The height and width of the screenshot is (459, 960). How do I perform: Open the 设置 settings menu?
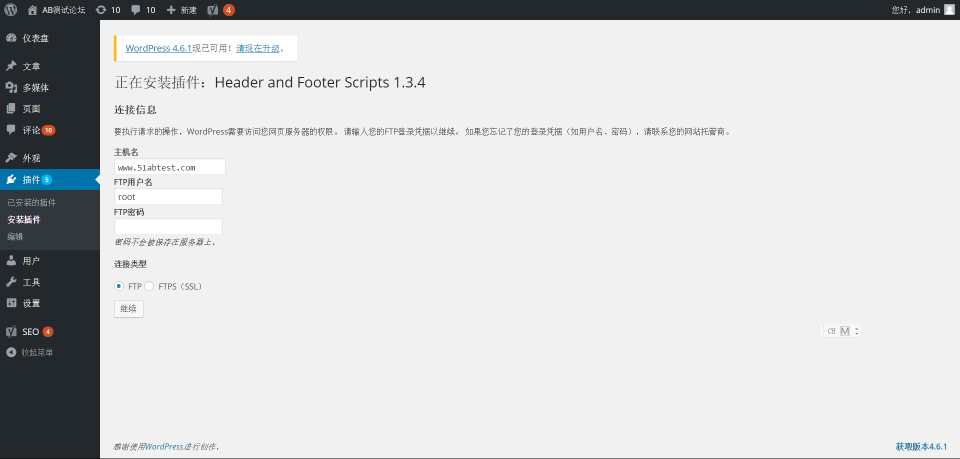tap(32, 303)
